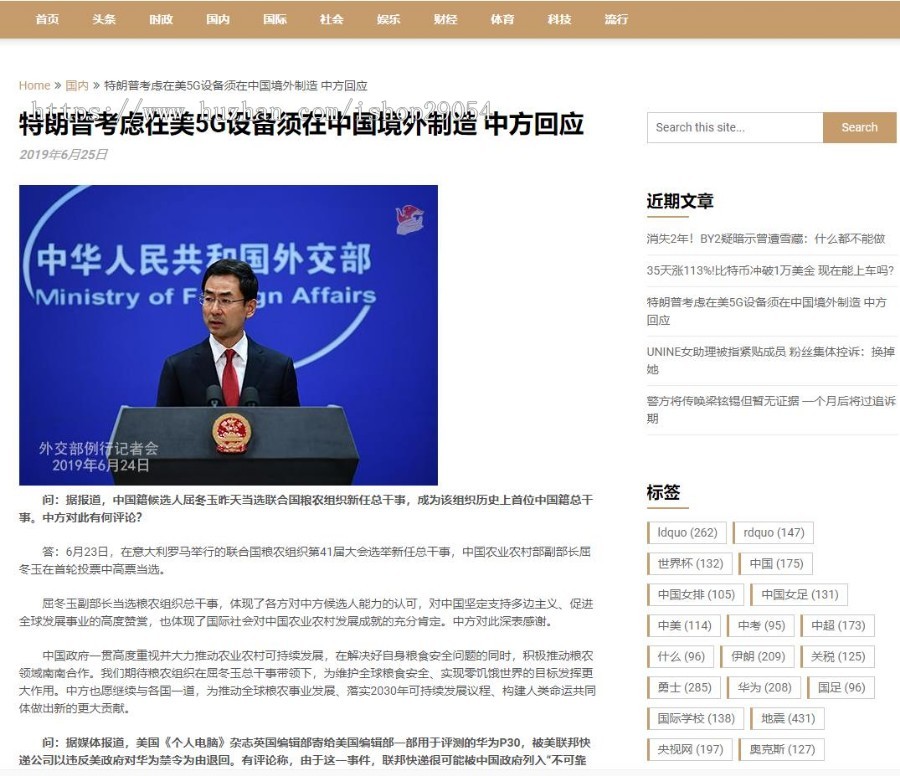Click inside the site search input field

point(735,127)
